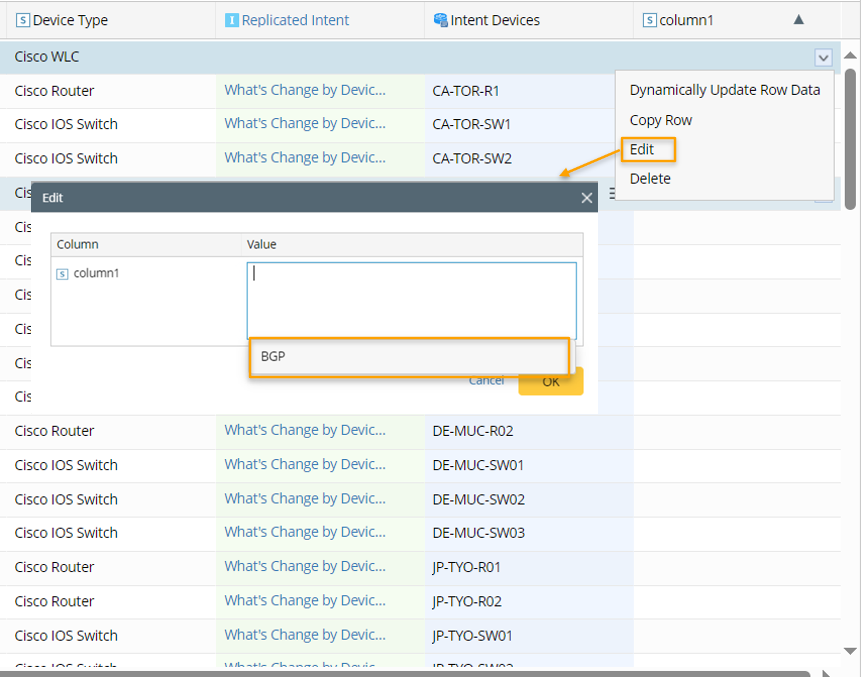Sort by the Device Type header
The image size is (866, 677).
coord(70,20)
